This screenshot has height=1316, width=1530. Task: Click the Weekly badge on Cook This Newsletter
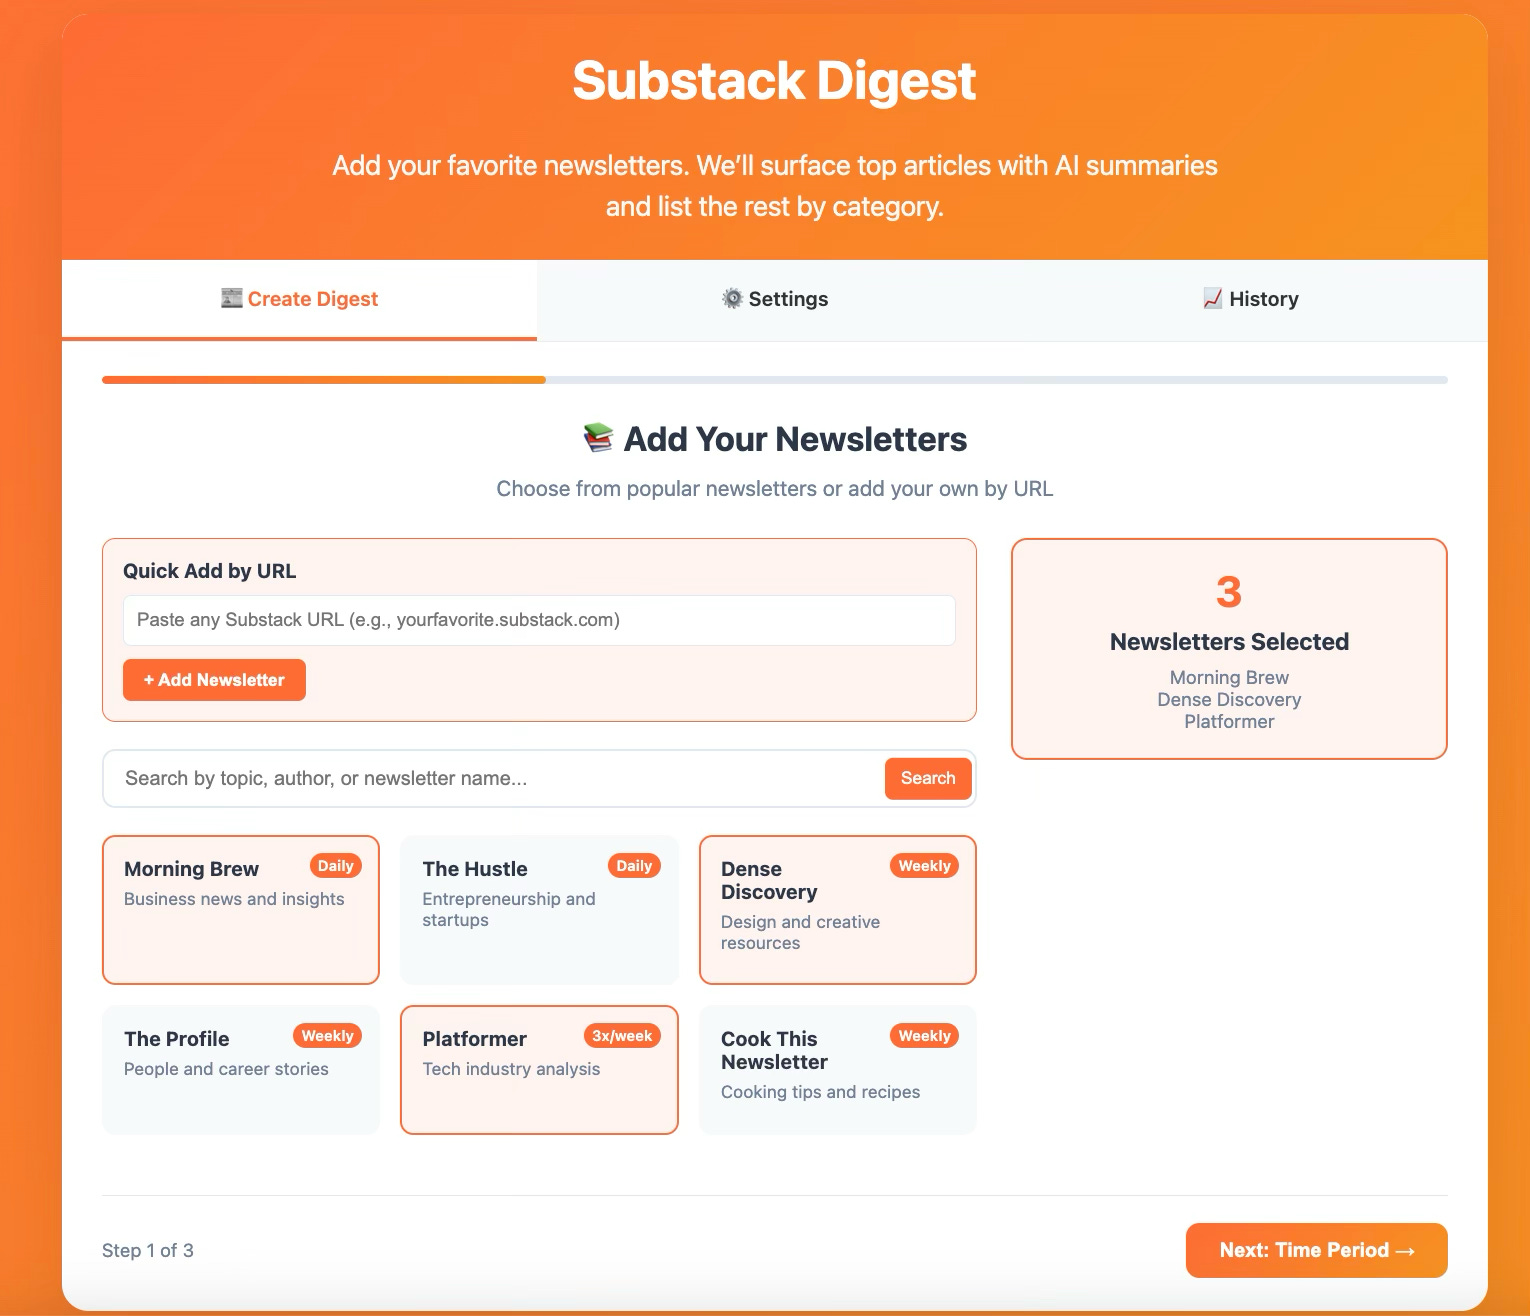(x=924, y=1036)
